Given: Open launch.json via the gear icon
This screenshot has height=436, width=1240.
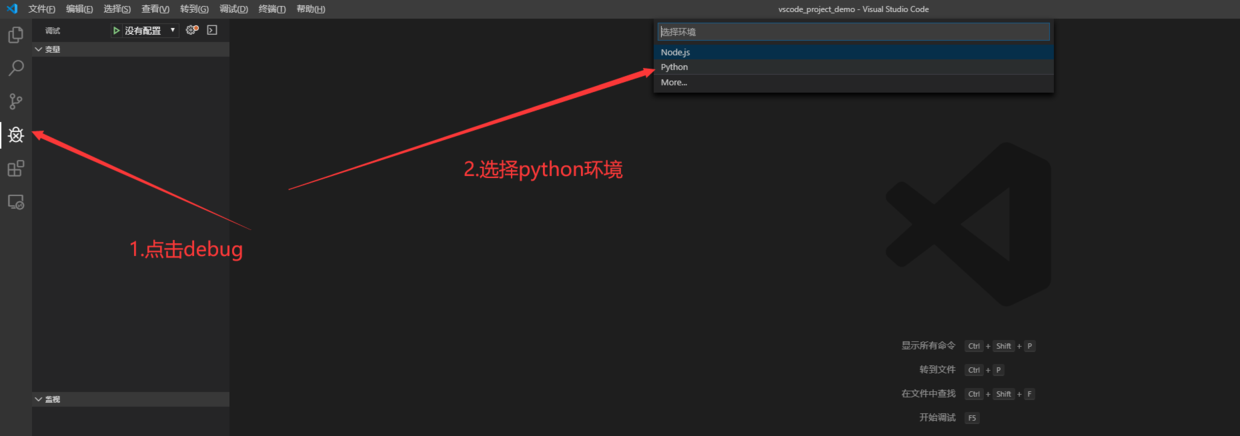Looking at the screenshot, I should pos(192,30).
